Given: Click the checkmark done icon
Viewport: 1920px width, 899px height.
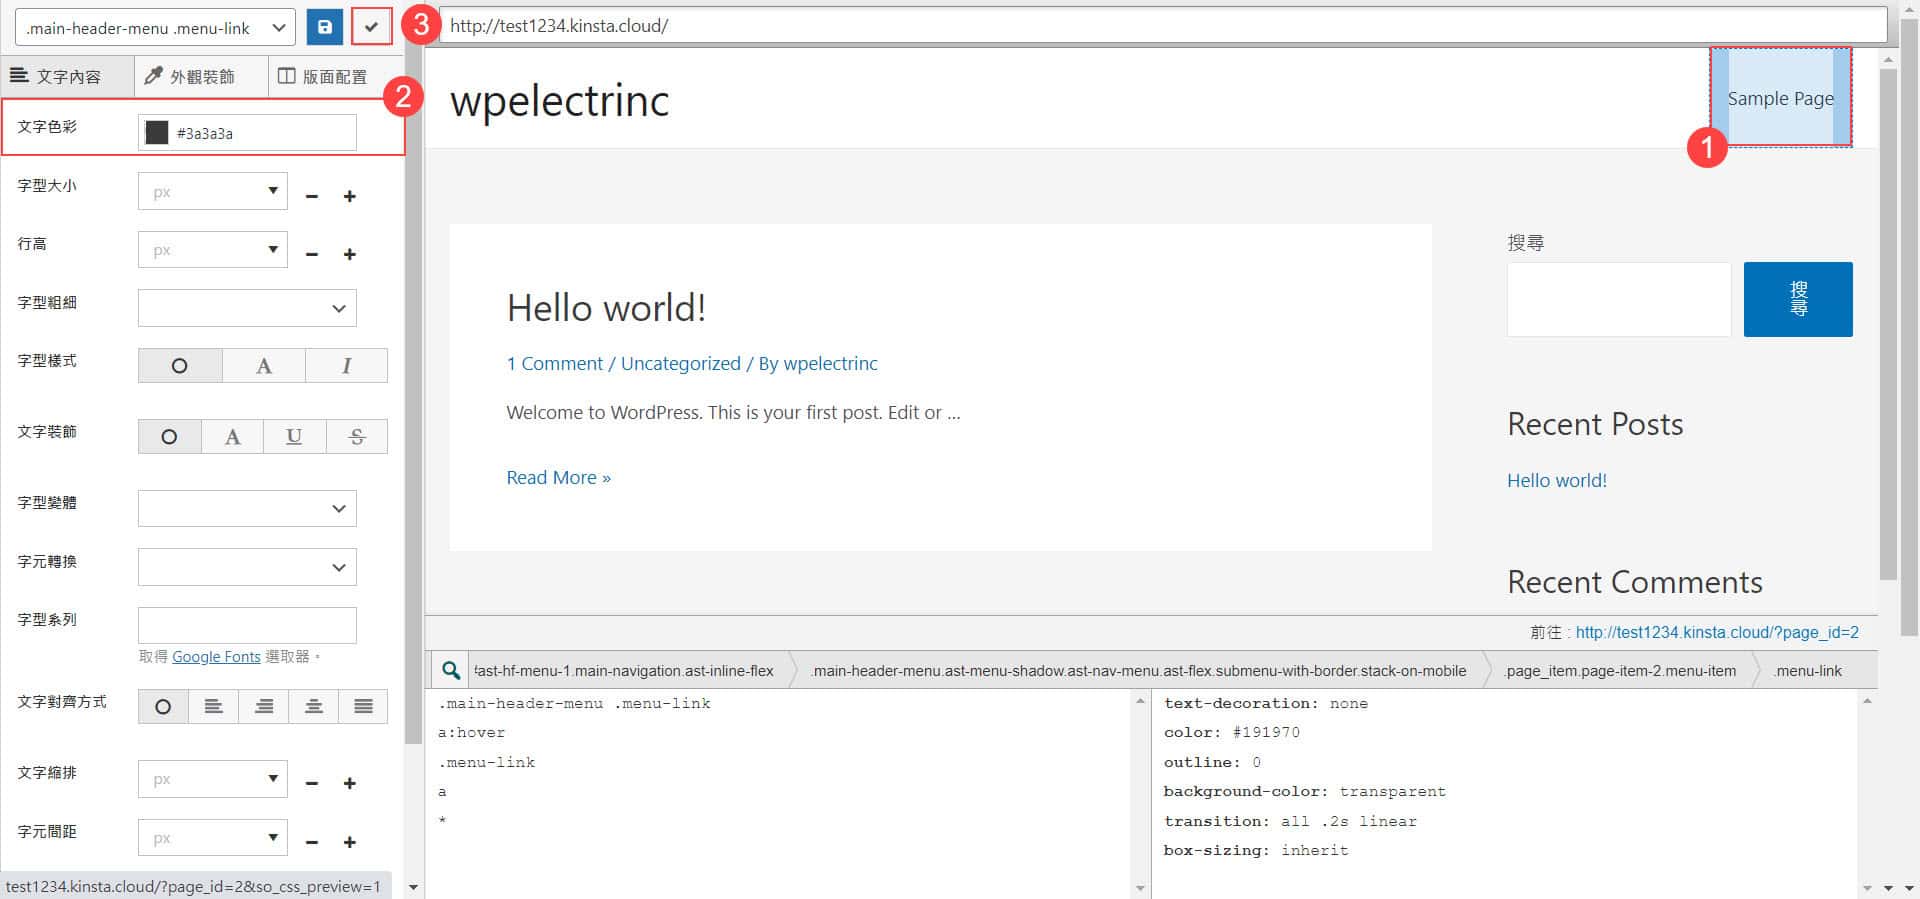Looking at the screenshot, I should coord(371,27).
